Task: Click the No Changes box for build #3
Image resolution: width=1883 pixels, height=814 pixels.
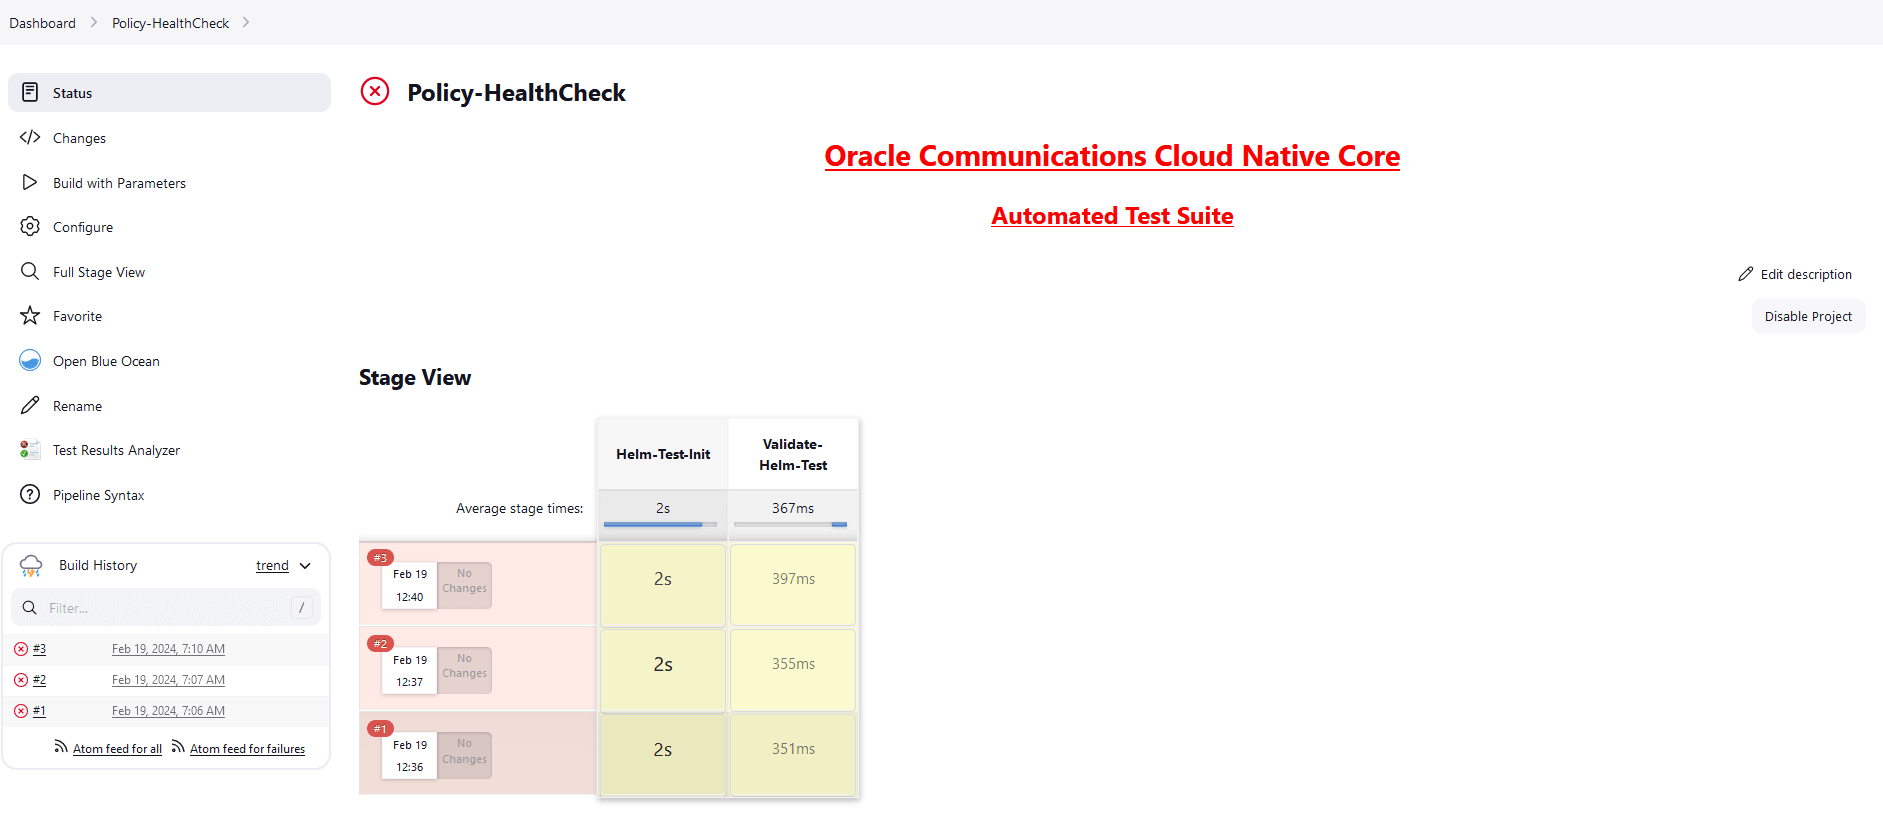Action: (x=464, y=584)
